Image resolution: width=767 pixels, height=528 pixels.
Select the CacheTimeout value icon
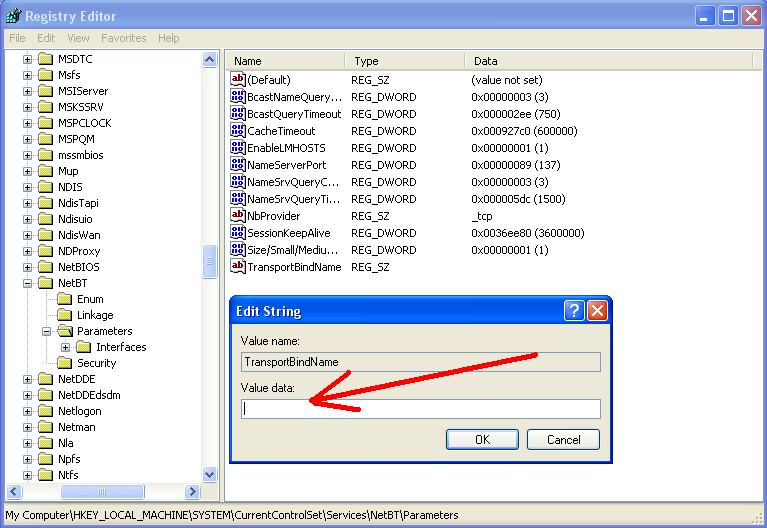(238, 131)
